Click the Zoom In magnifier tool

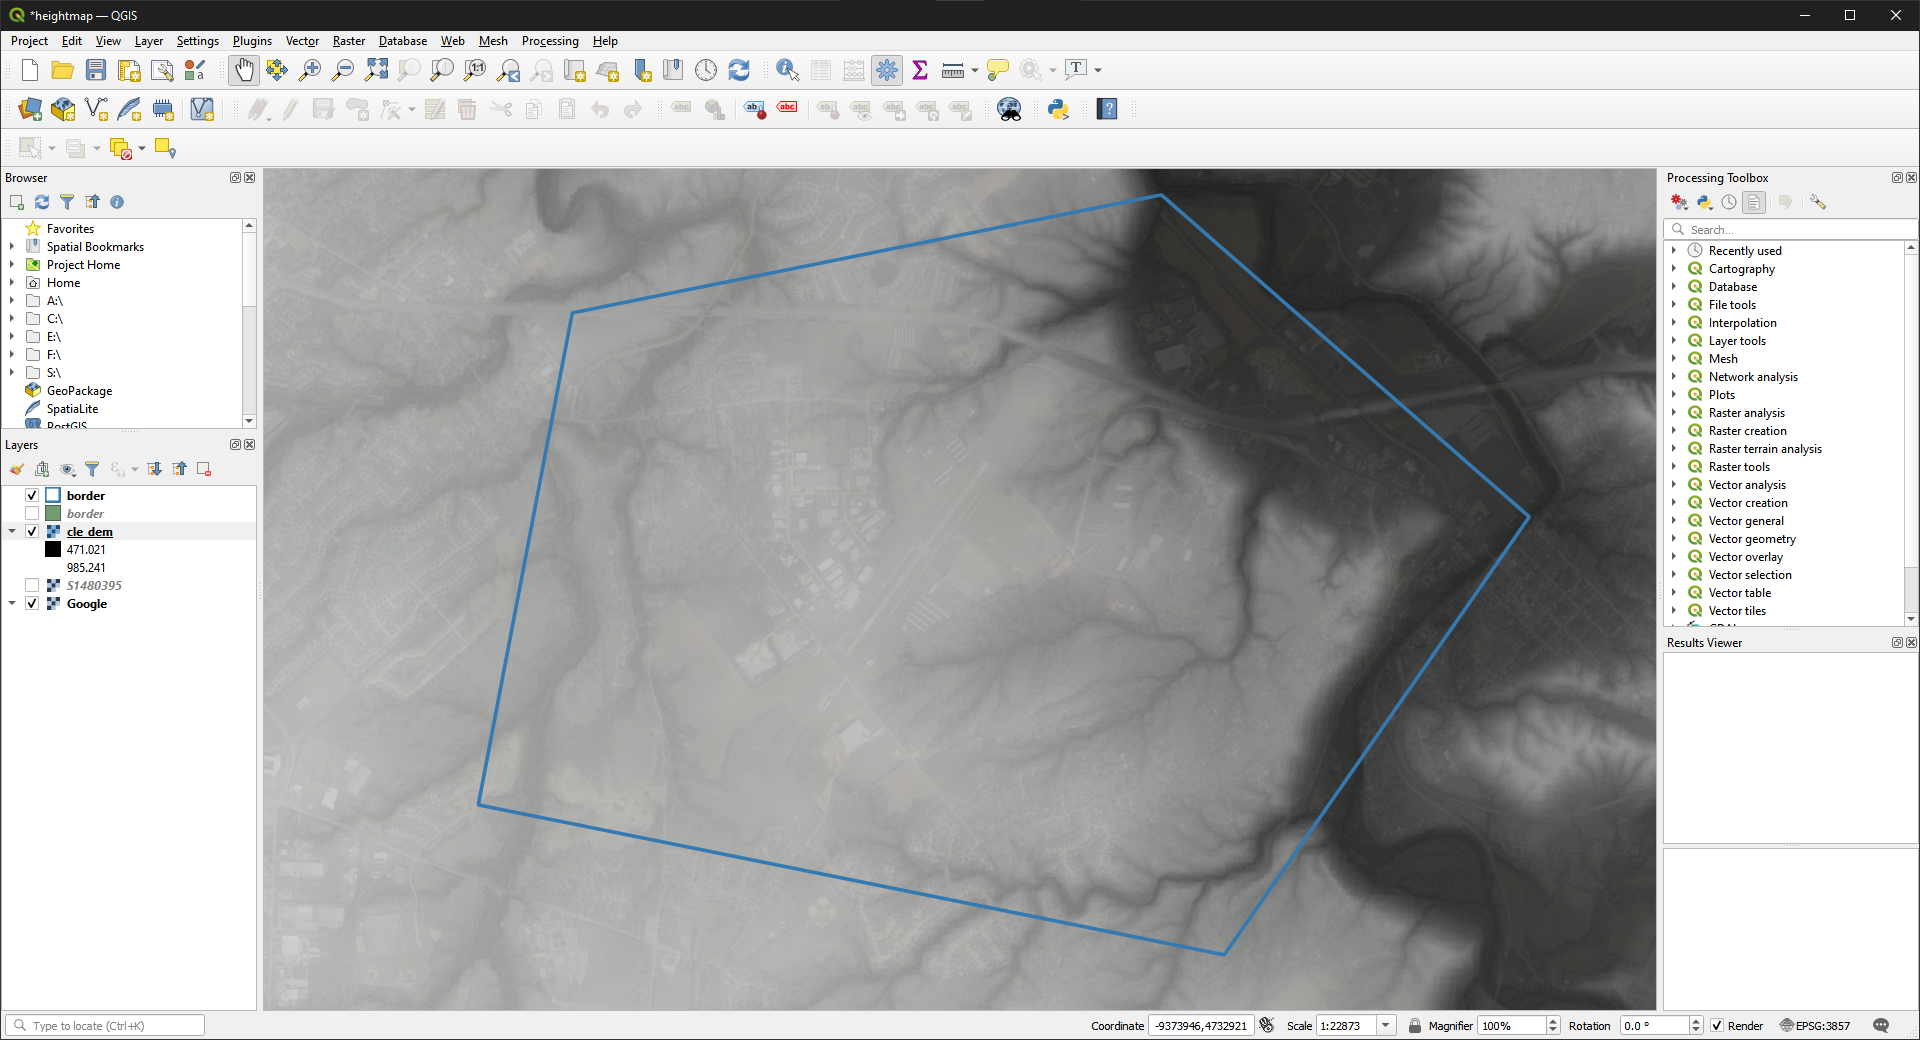tap(310, 70)
